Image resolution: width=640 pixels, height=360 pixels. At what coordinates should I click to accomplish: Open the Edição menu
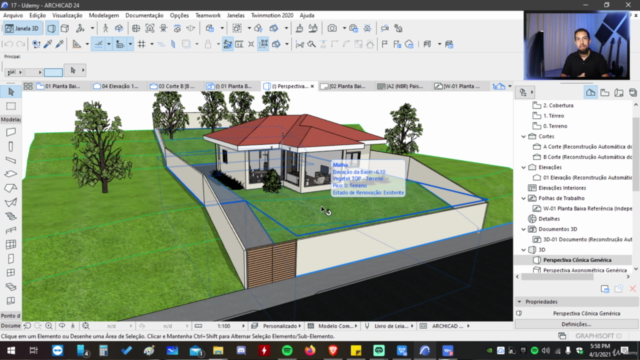click(x=38, y=15)
